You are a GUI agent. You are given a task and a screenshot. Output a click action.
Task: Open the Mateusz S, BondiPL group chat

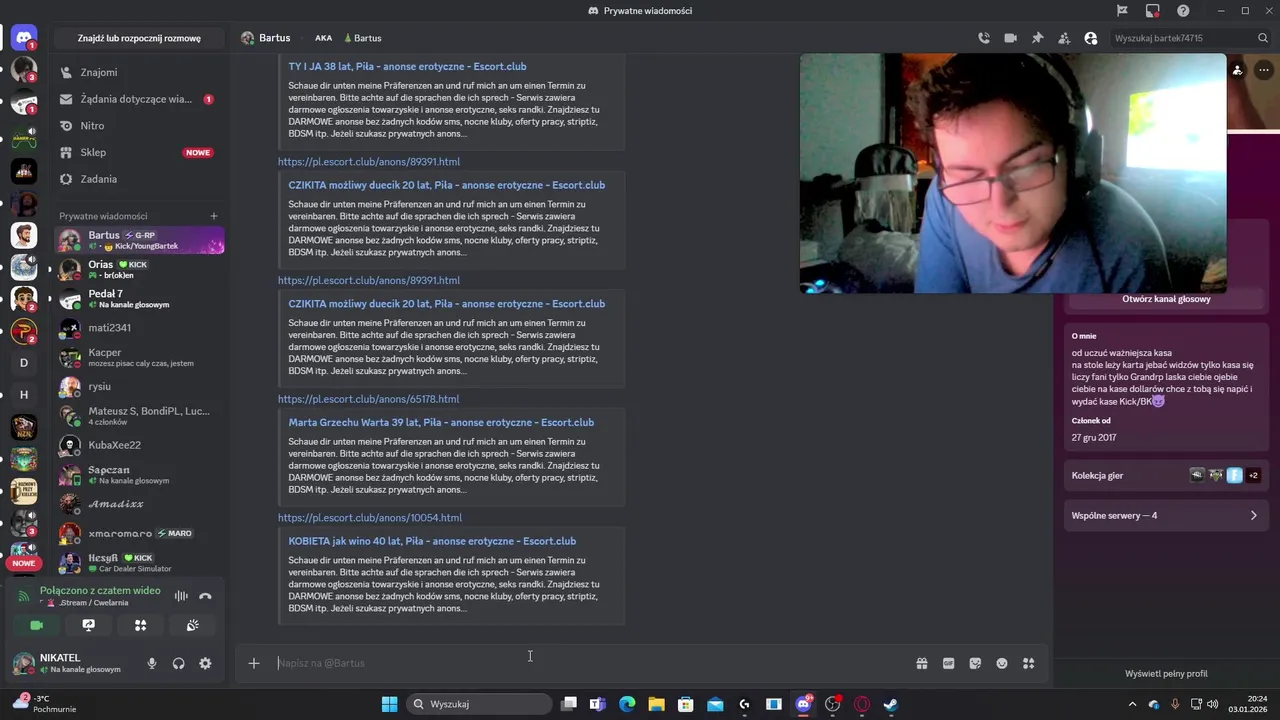139,416
